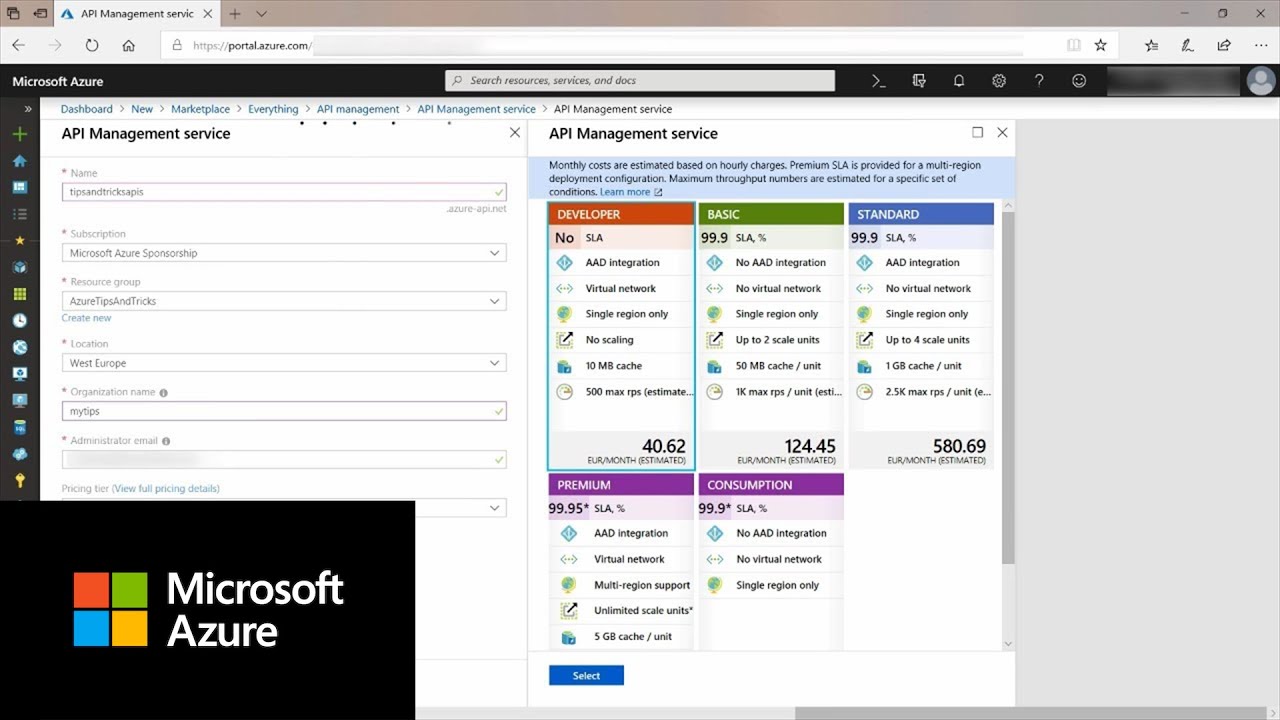The width and height of the screenshot is (1280, 720).
Task: Select the Developer pricing tier card
Action: pyautogui.click(x=621, y=336)
